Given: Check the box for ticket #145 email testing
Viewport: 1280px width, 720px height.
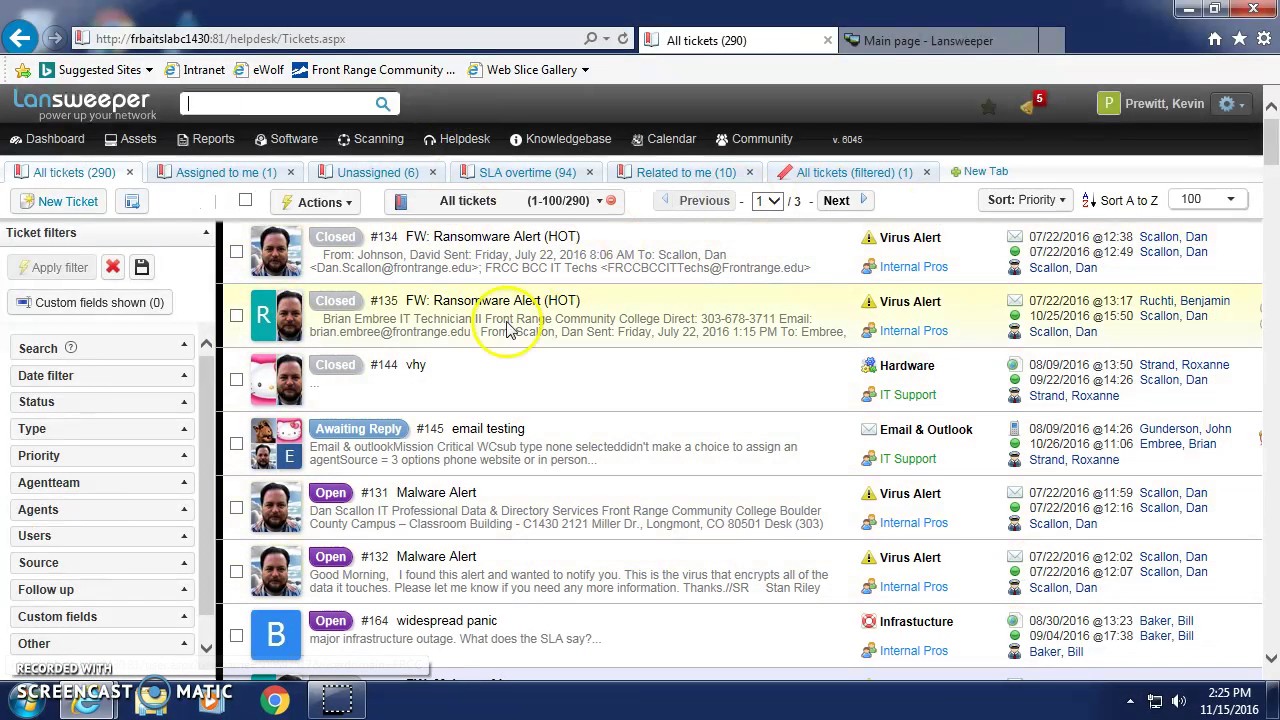Looking at the screenshot, I should pos(236,443).
